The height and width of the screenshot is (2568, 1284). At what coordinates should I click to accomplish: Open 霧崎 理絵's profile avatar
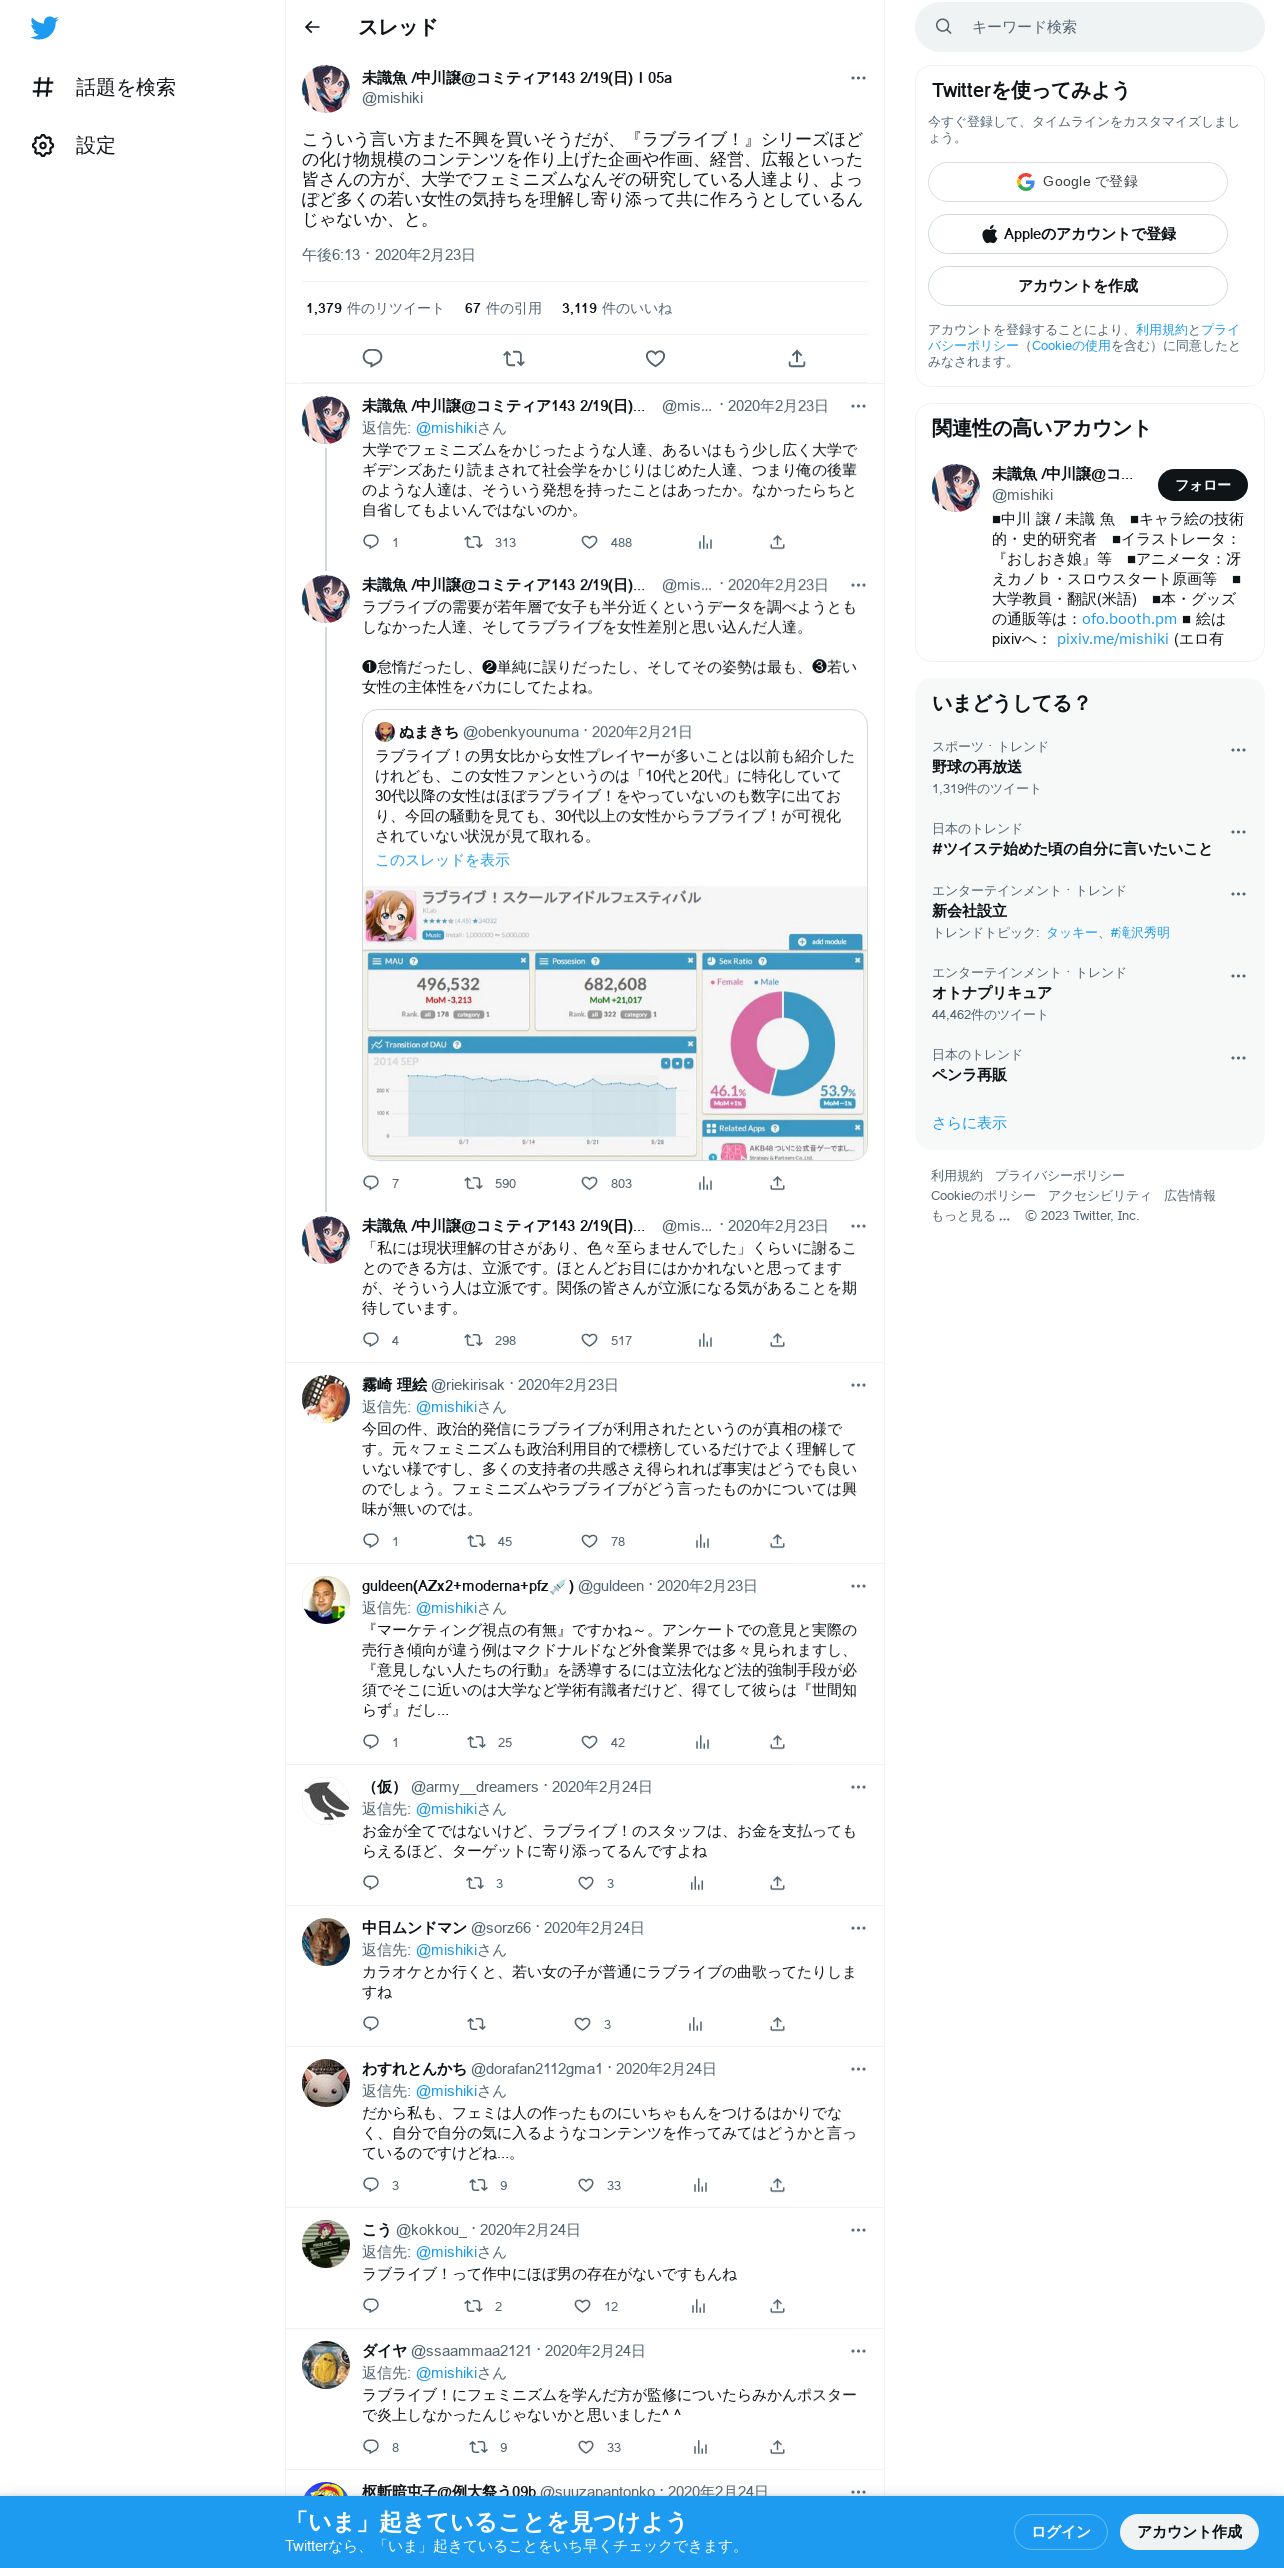point(326,1399)
